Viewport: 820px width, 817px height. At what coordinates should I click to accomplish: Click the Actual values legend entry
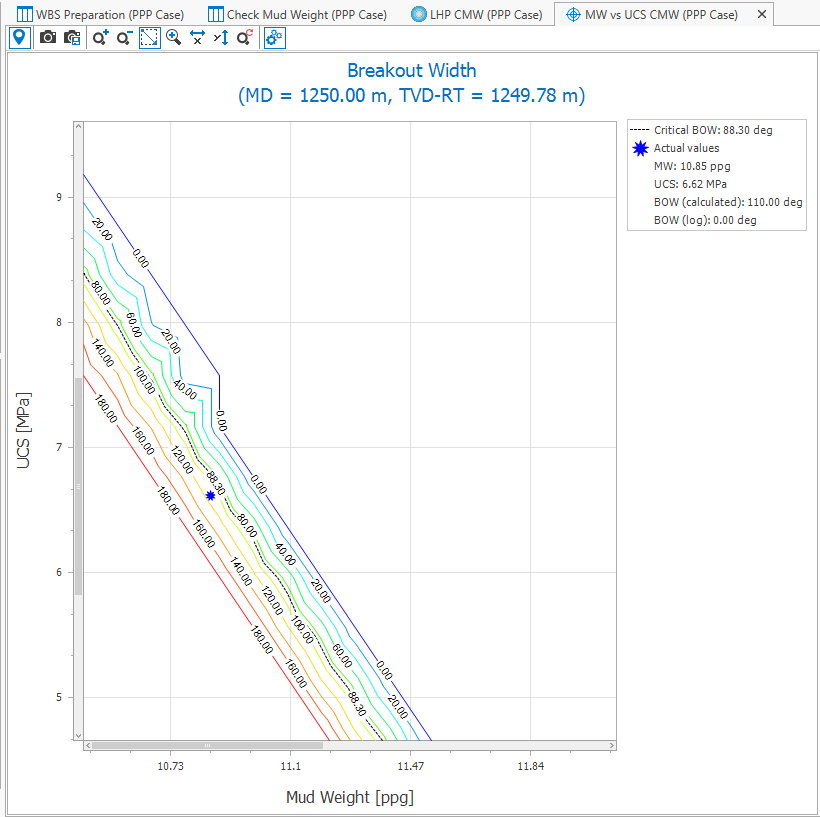tap(685, 148)
